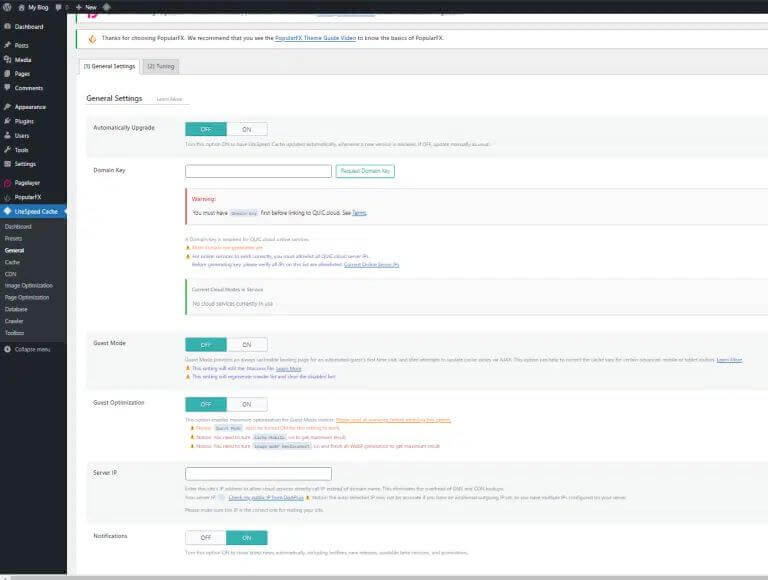768x580 pixels.
Task: Click the Pagelayer icon in sidebar
Action: [x=8, y=183]
